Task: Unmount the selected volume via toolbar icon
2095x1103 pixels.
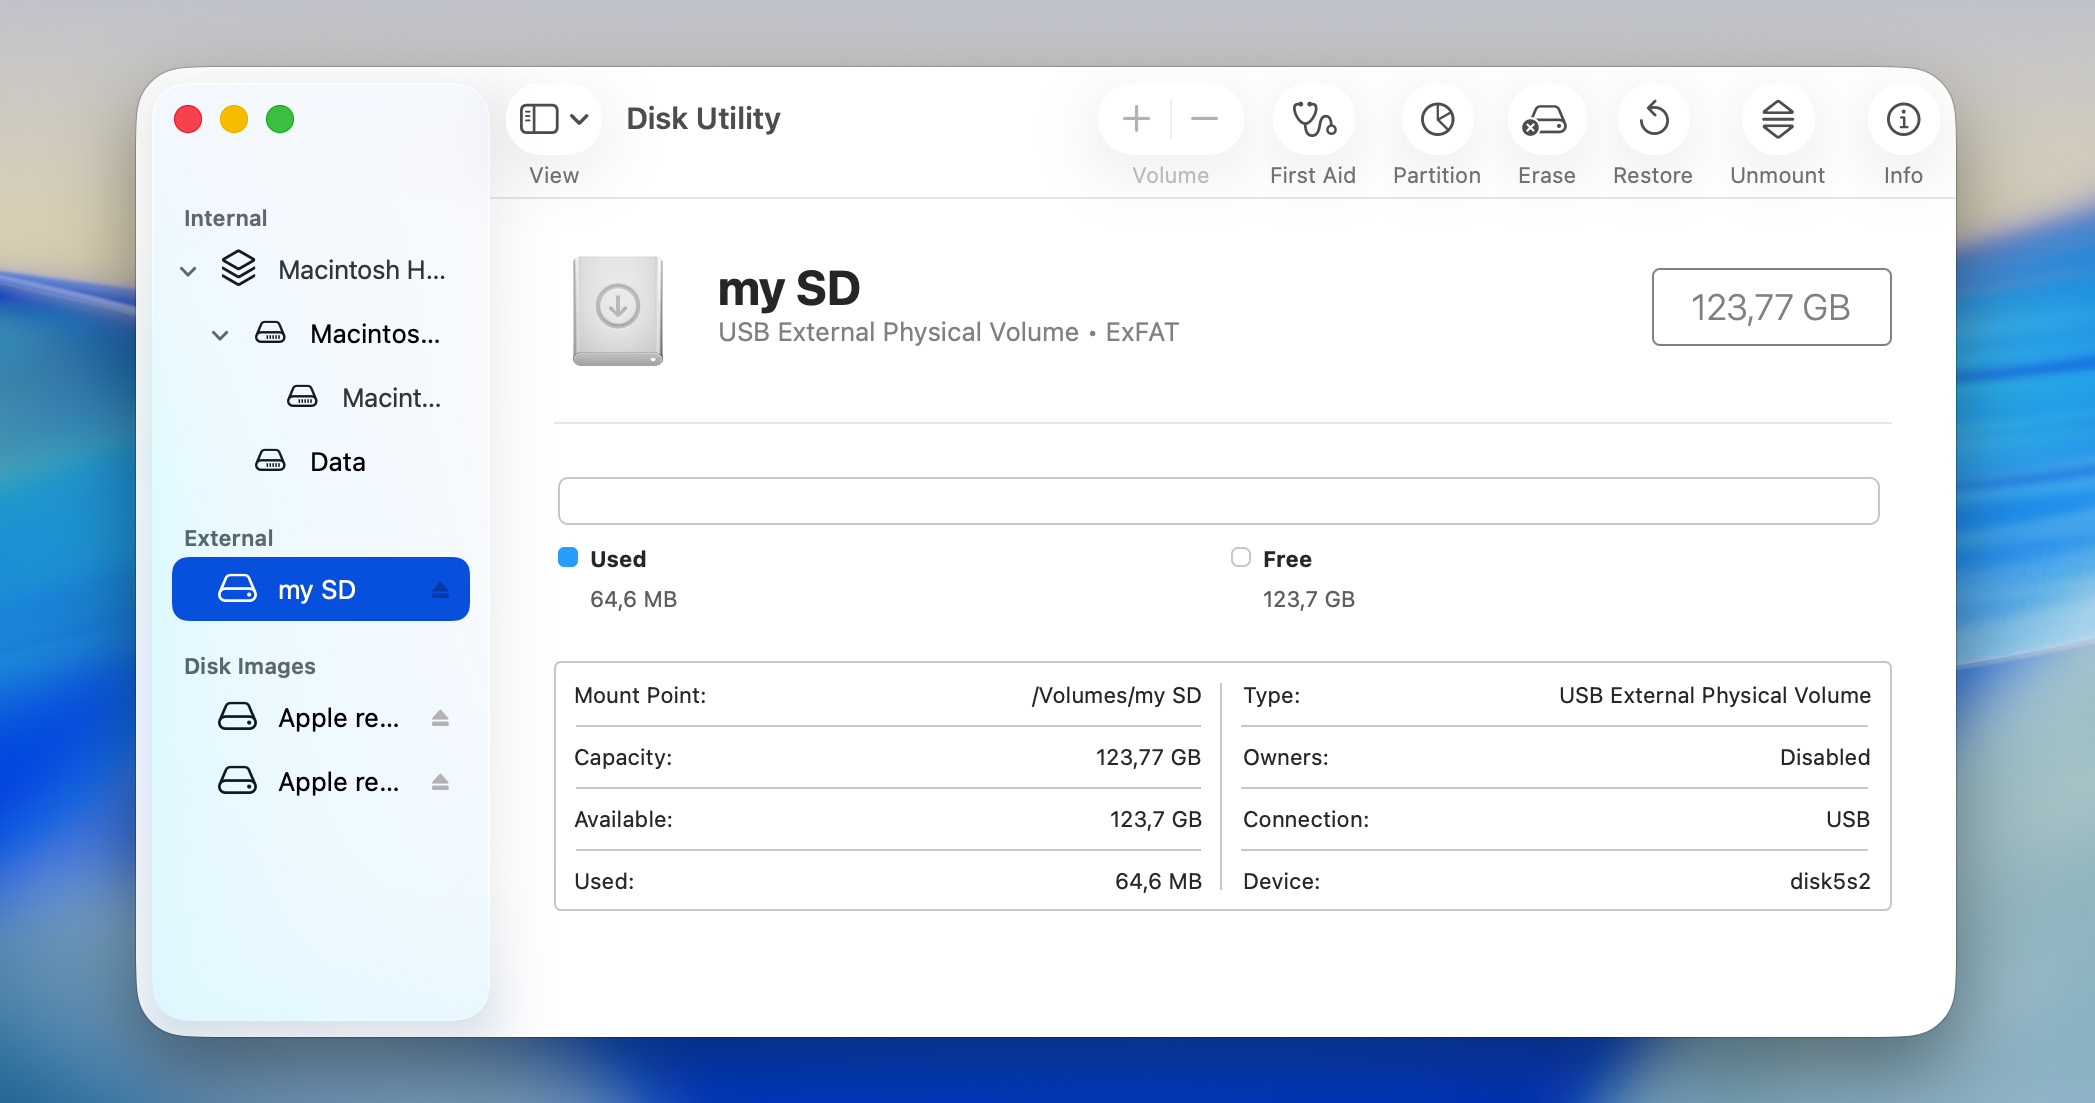Action: pos(1777,119)
